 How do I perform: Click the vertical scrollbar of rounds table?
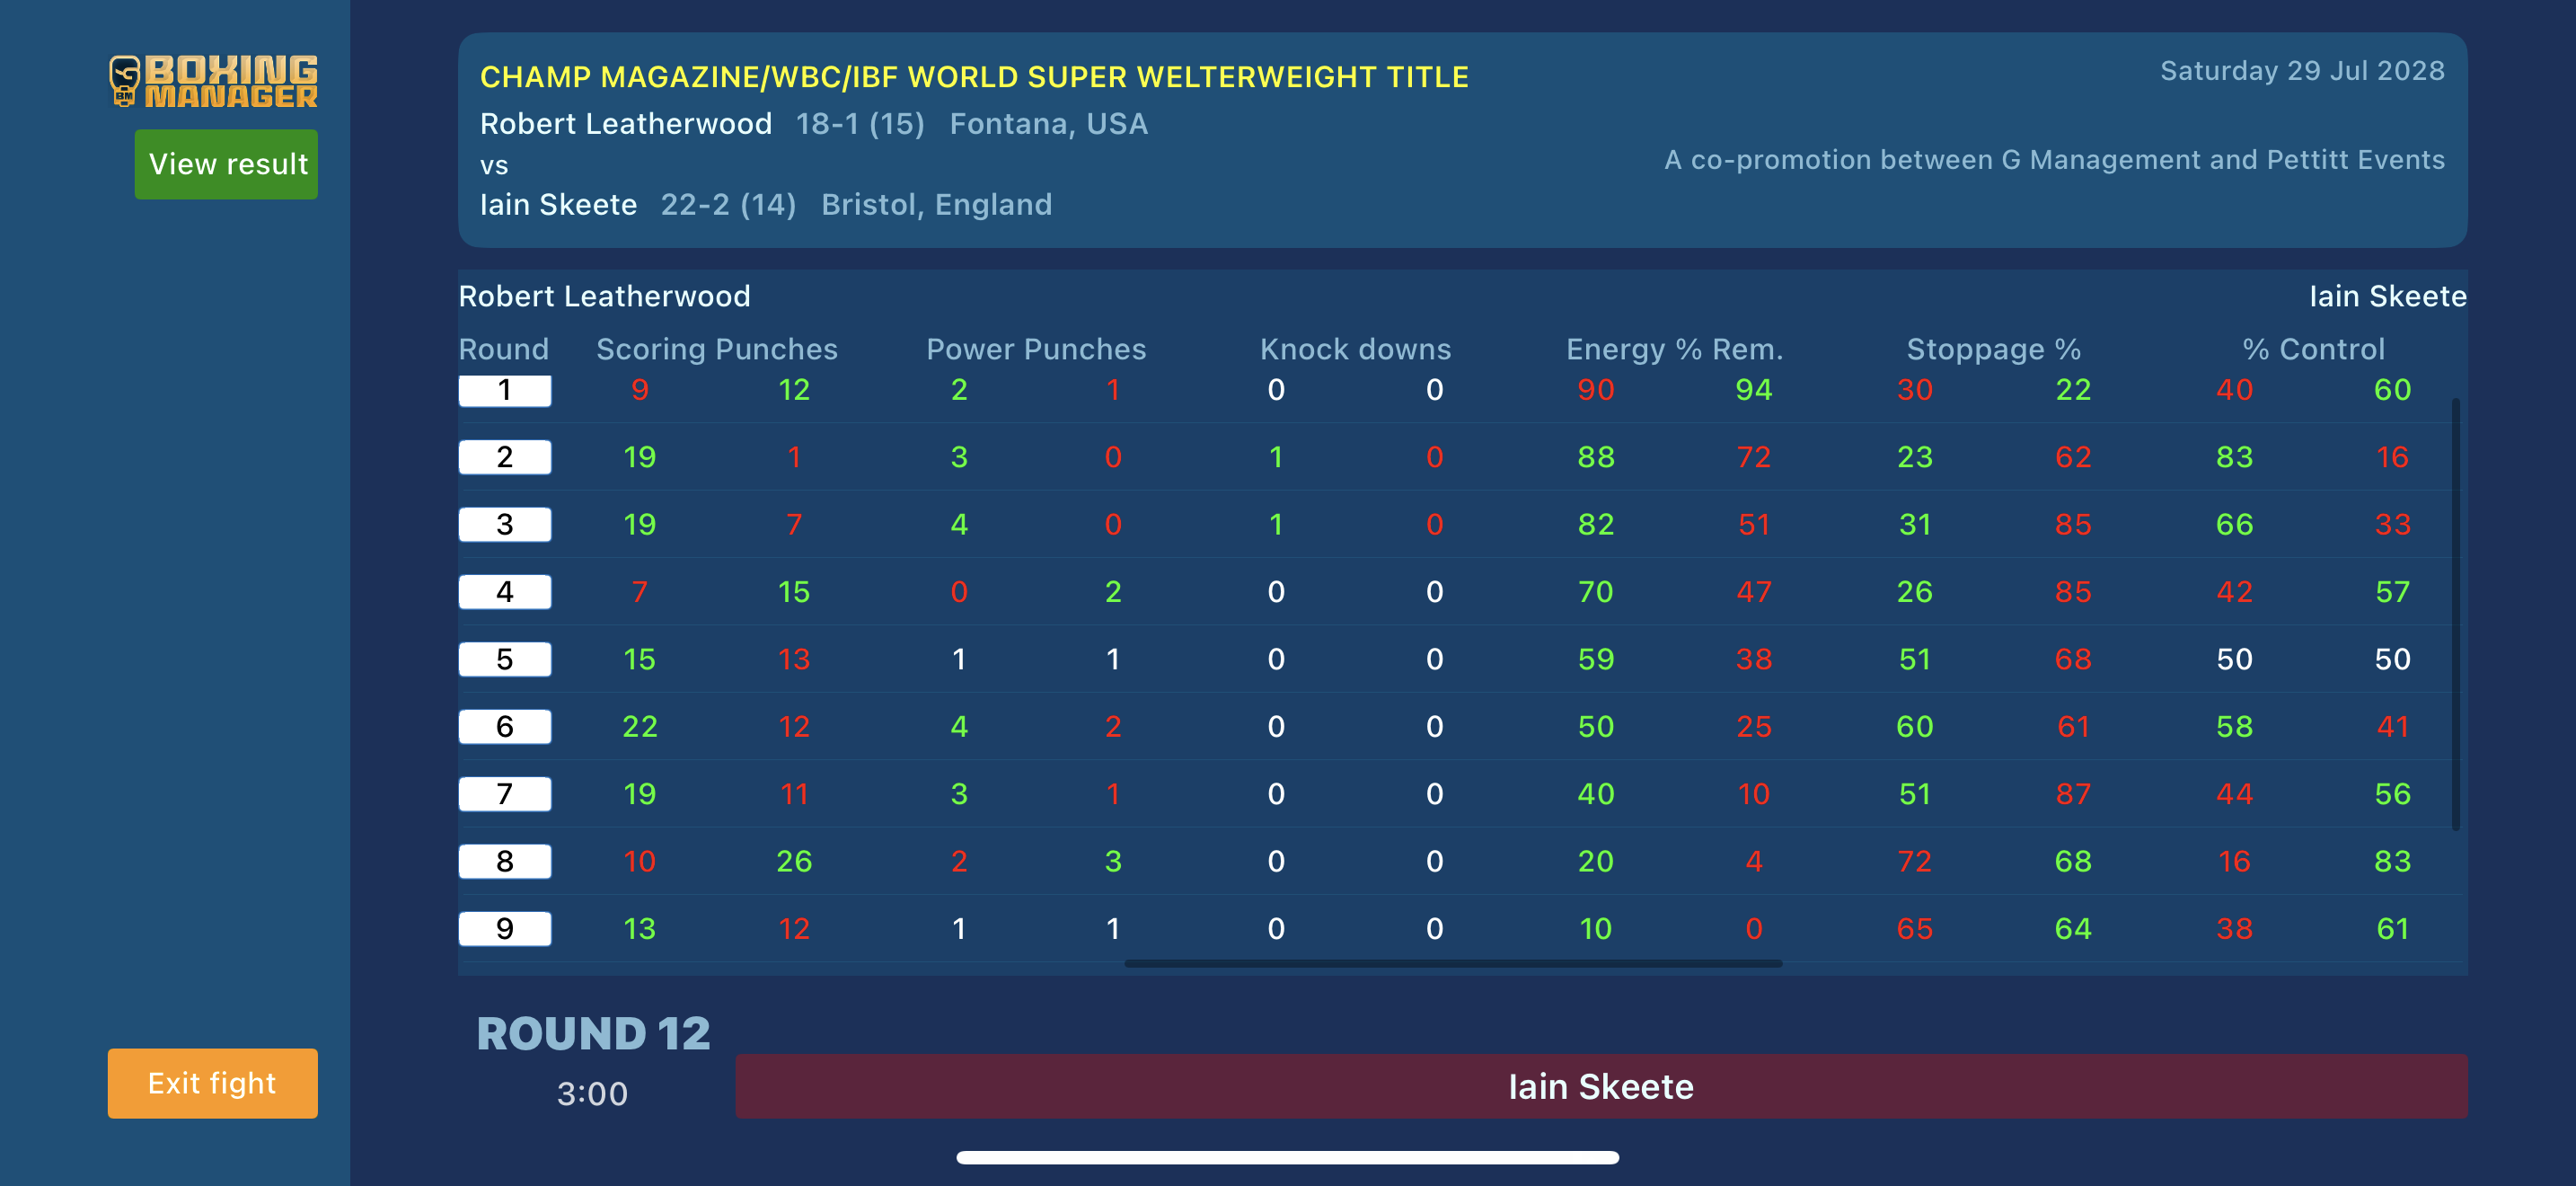click(2455, 613)
